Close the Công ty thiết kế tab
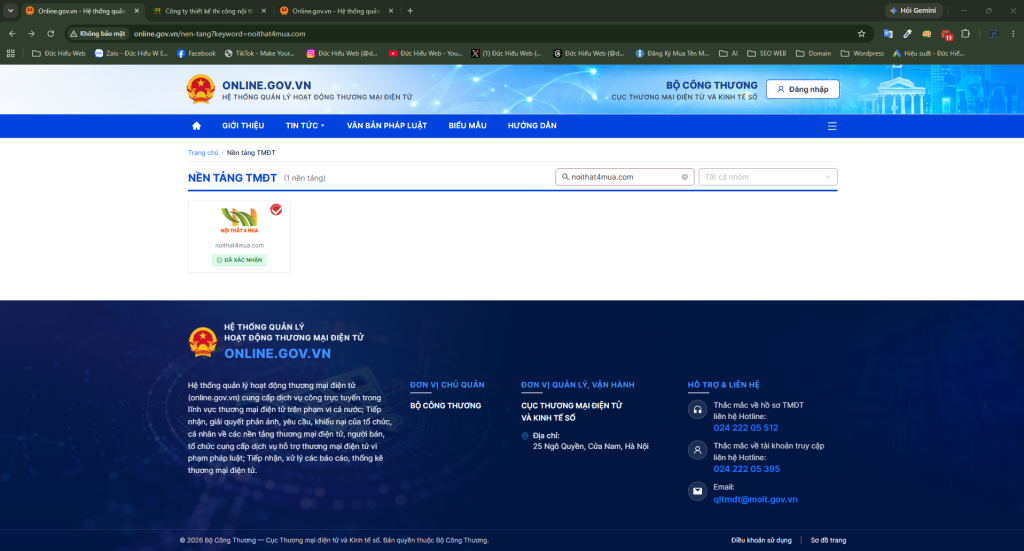1024x551 pixels. coord(264,11)
